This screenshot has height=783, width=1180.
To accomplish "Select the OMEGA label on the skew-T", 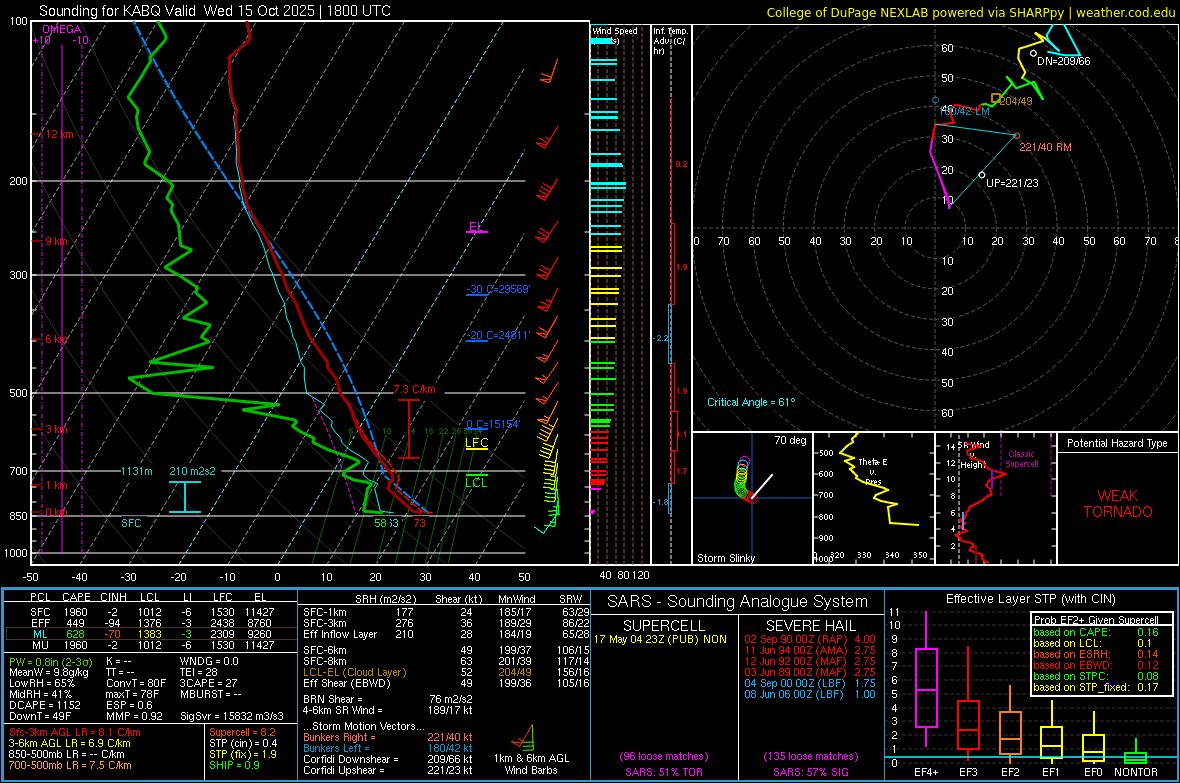I will 62,29.
